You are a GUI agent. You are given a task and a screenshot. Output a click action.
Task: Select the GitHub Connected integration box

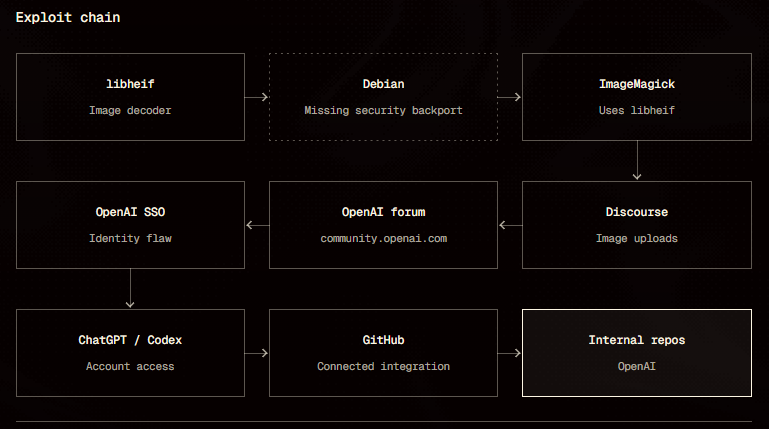click(x=384, y=353)
